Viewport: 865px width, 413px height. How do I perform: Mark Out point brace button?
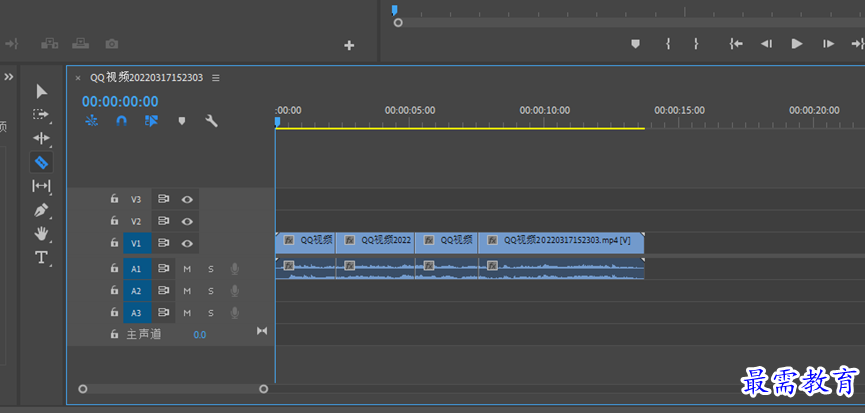[x=696, y=44]
